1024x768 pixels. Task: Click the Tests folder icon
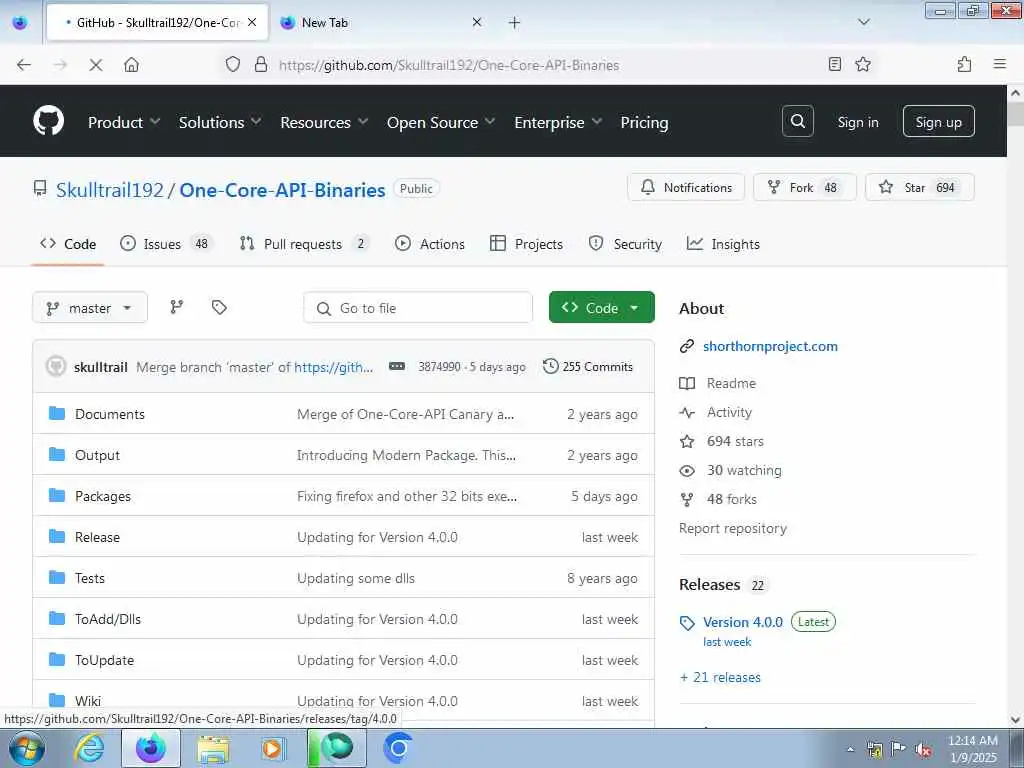[57, 577]
